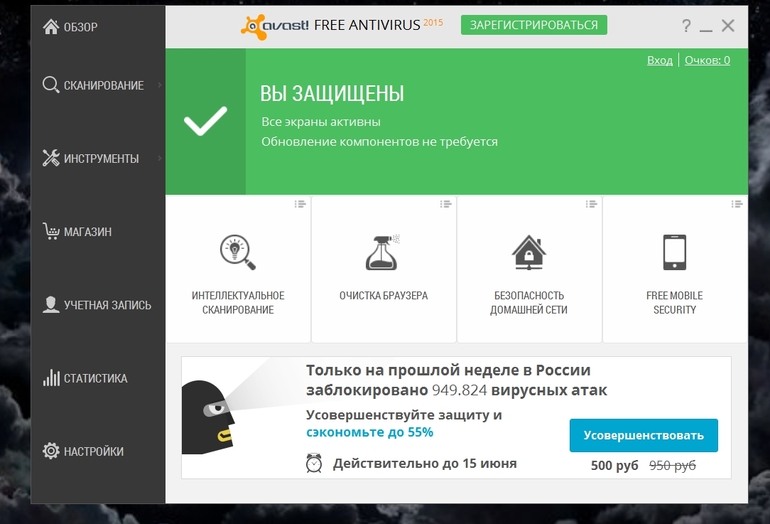This screenshot has width=770, height=524.
Task: Start Очистка браузера tile label
Action: click(x=383, y=296)
